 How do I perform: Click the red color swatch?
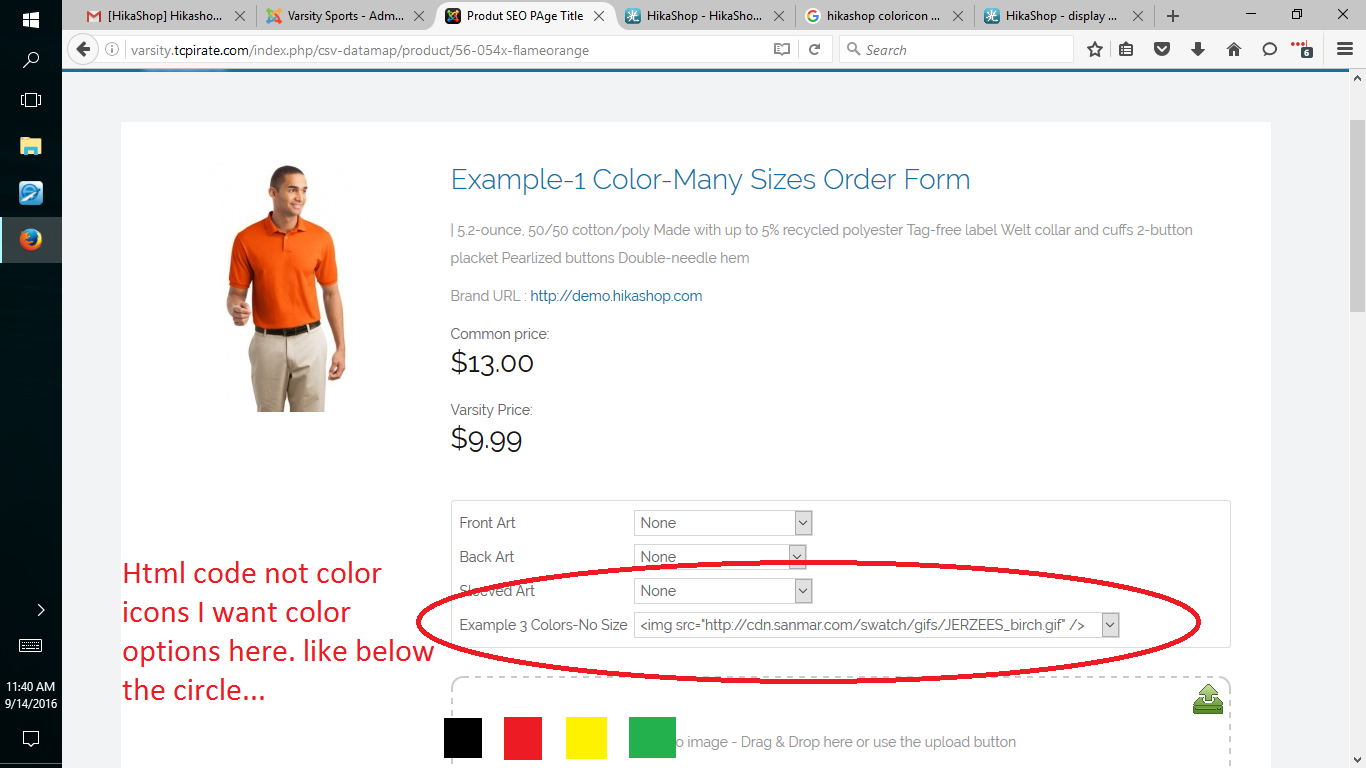click(523, 738)
